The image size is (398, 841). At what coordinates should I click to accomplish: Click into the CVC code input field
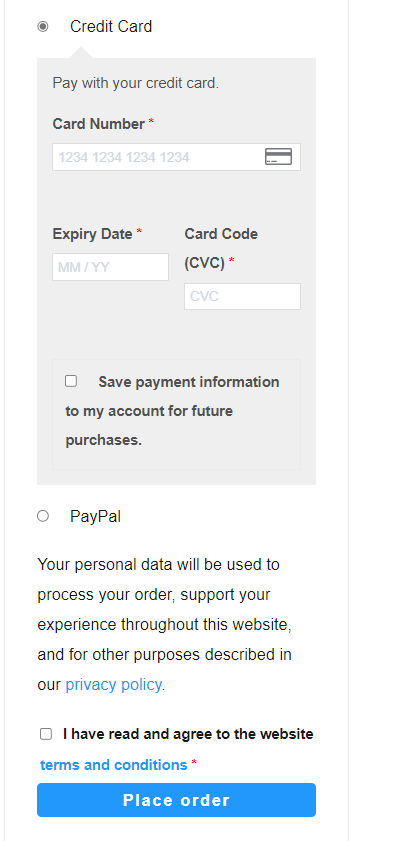pyautogui.click(x=242, y=296)
